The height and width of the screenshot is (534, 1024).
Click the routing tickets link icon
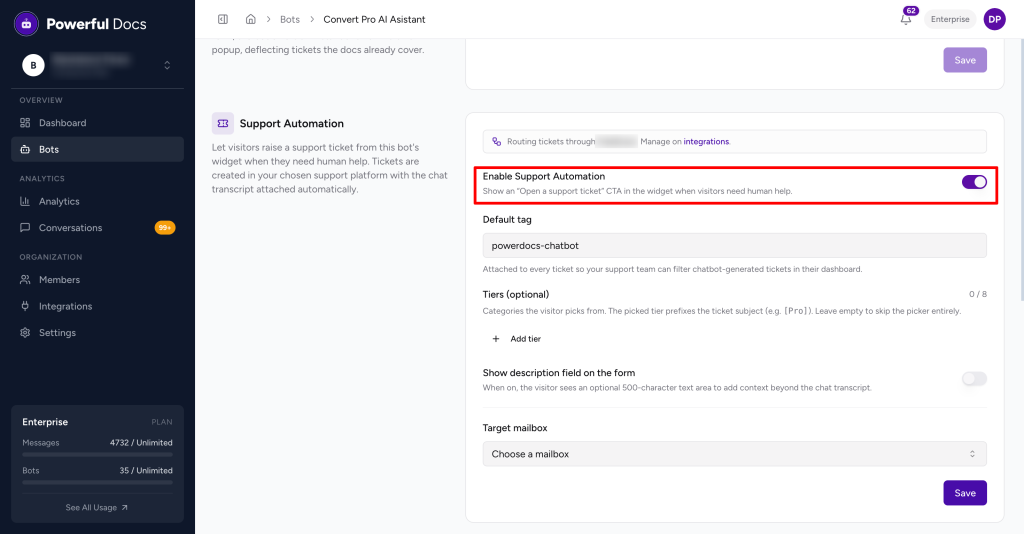[496, 142]
